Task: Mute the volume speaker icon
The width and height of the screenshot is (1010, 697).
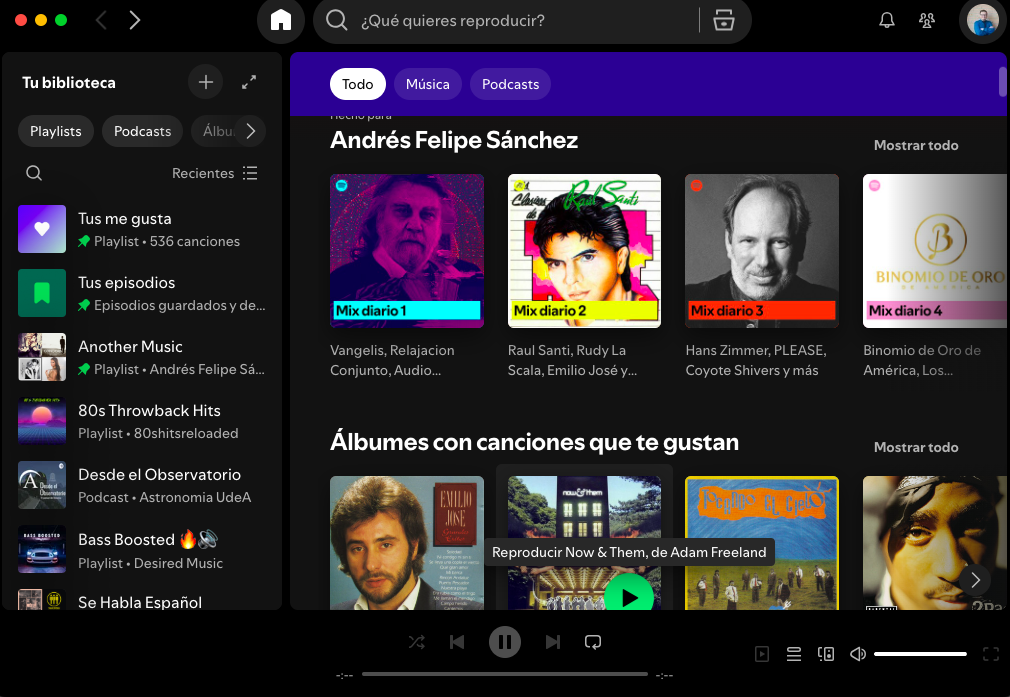Action: [x=857, y=654]
